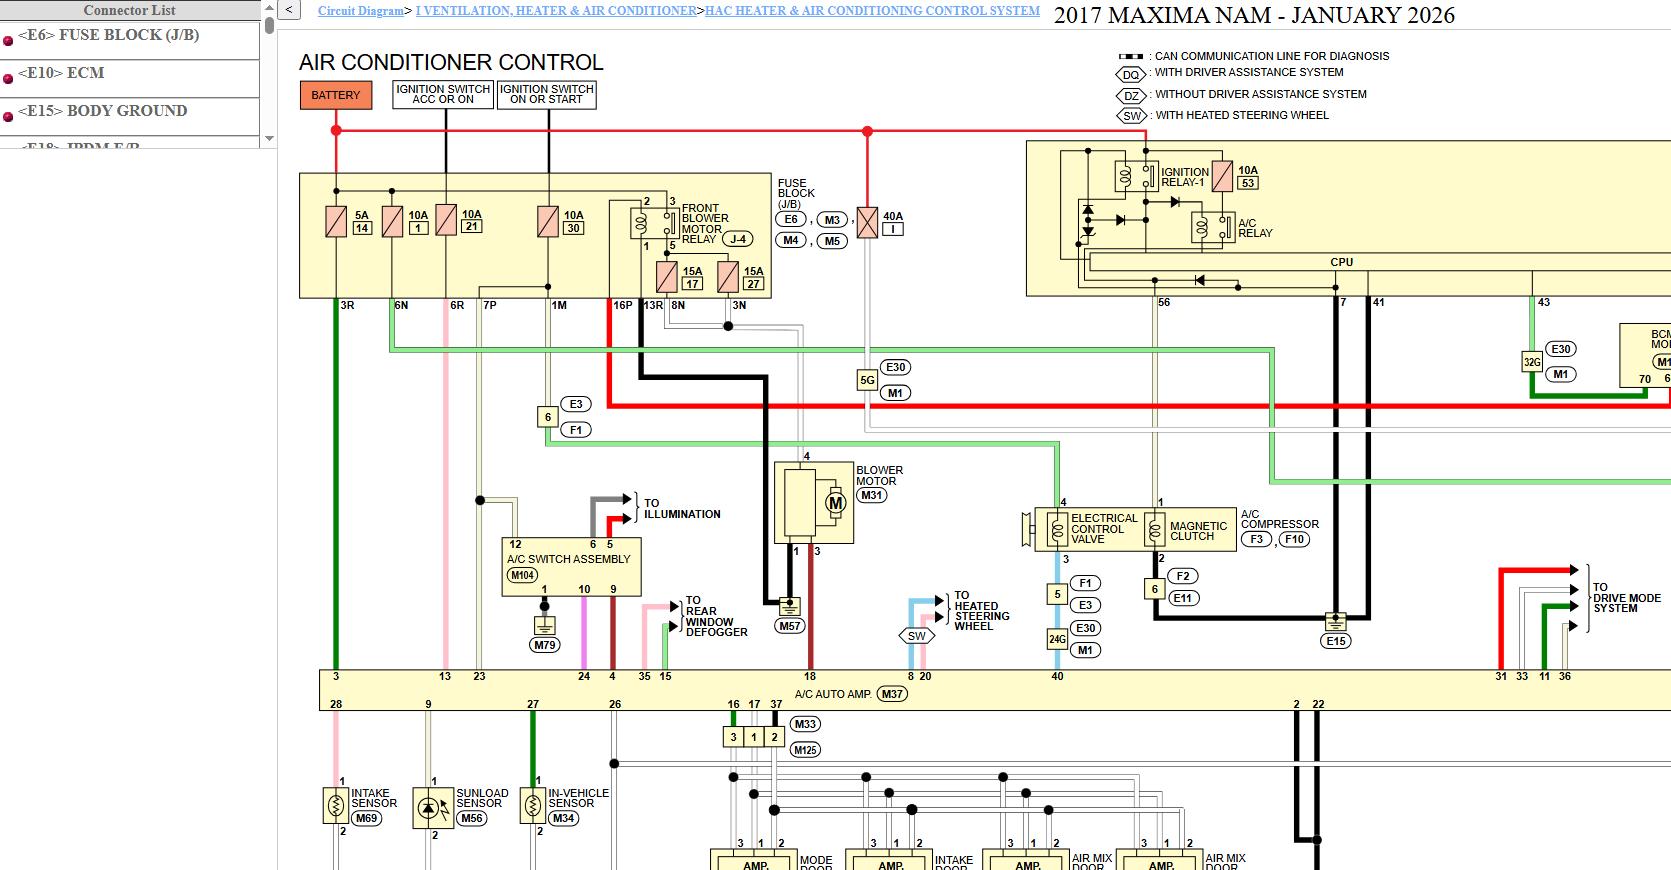Open connector E6 label by fuse block

pyautogui.click(x=791, y=219)
